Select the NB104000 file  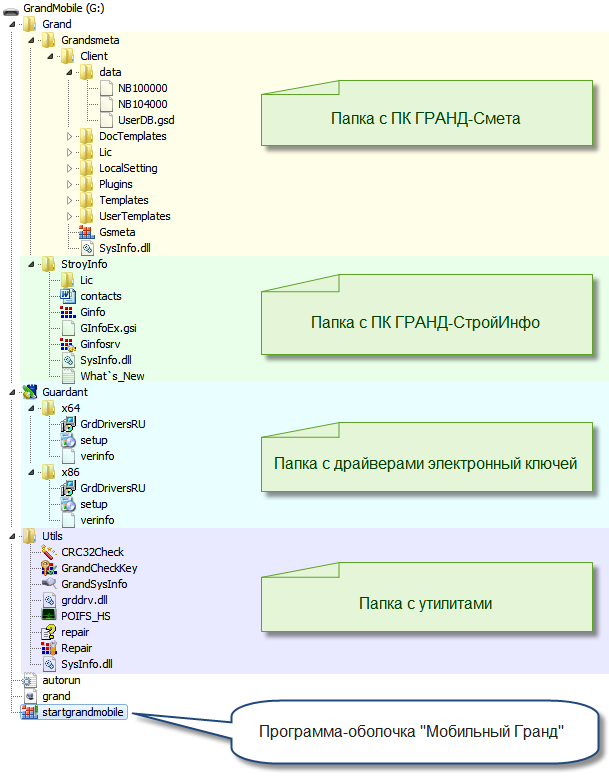[x=142, y=104]
